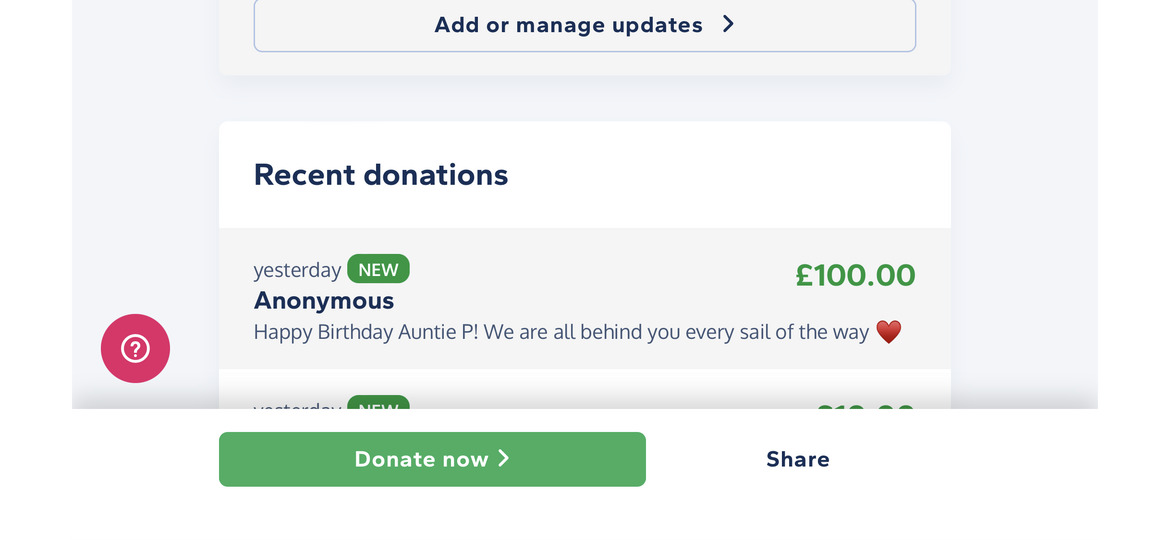Click the partially hidden second NEW badge
Viewport: 1170px width, 540px height.
378,402
